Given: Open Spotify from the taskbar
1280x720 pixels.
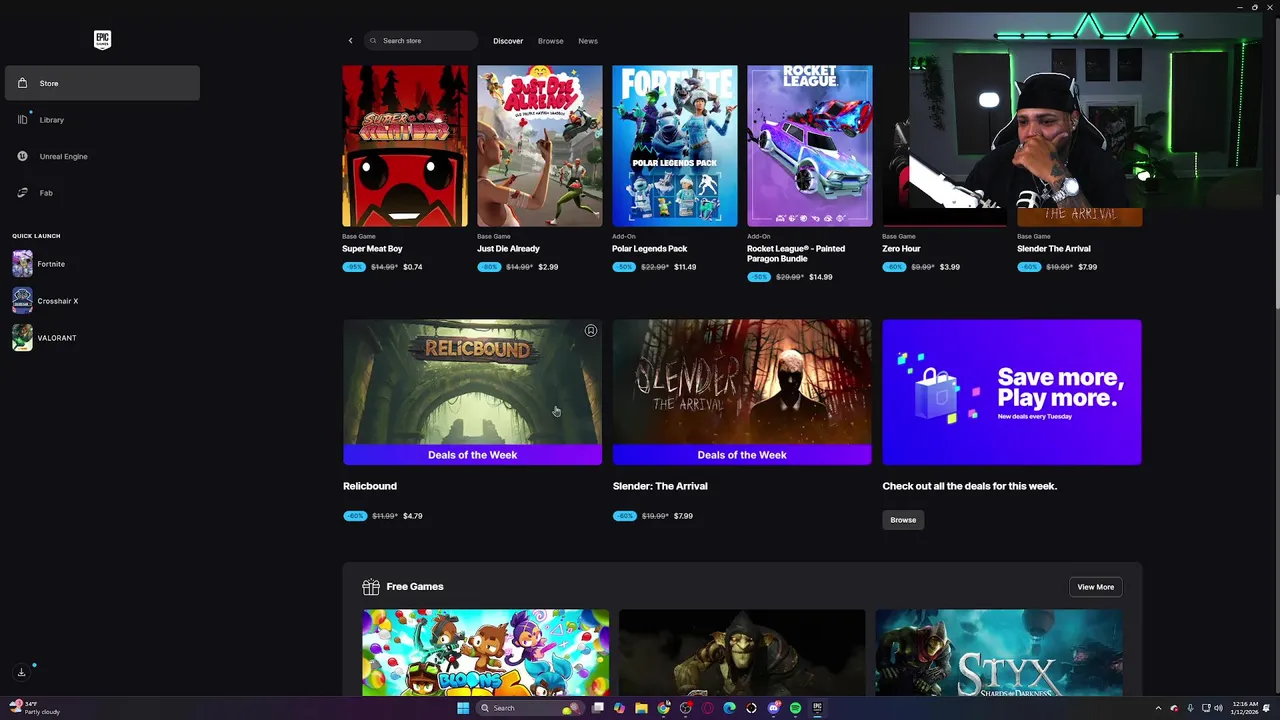Looking at the screenshot, I should 795,708.
